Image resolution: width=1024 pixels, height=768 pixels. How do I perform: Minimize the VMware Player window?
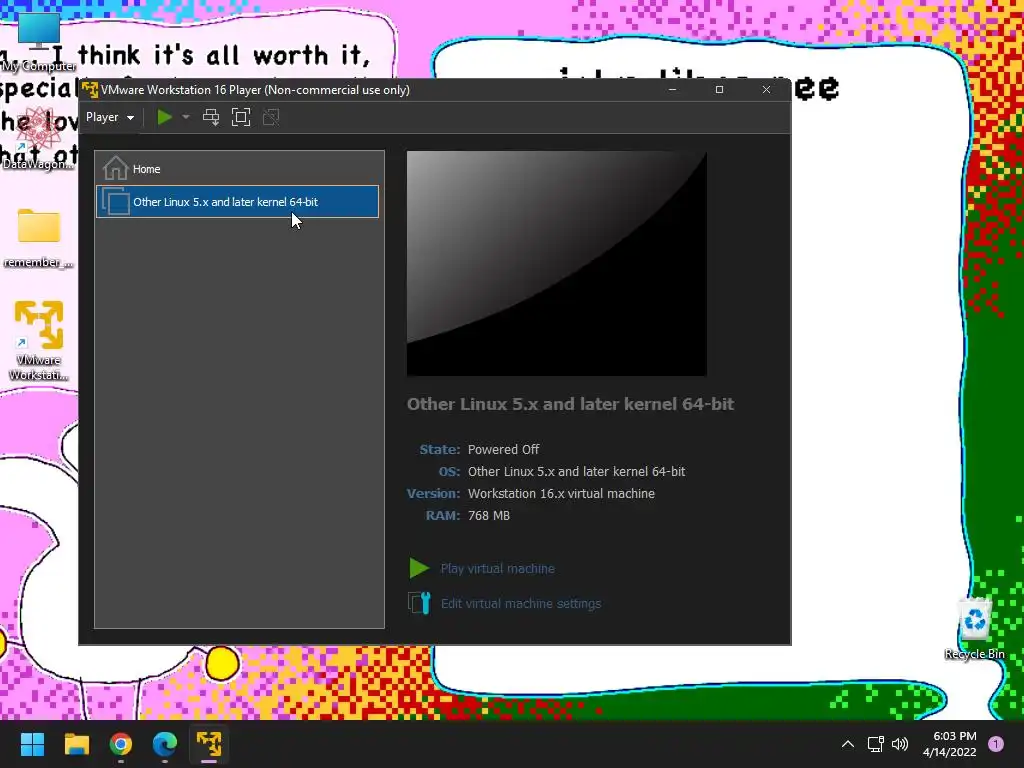point(673,89)
